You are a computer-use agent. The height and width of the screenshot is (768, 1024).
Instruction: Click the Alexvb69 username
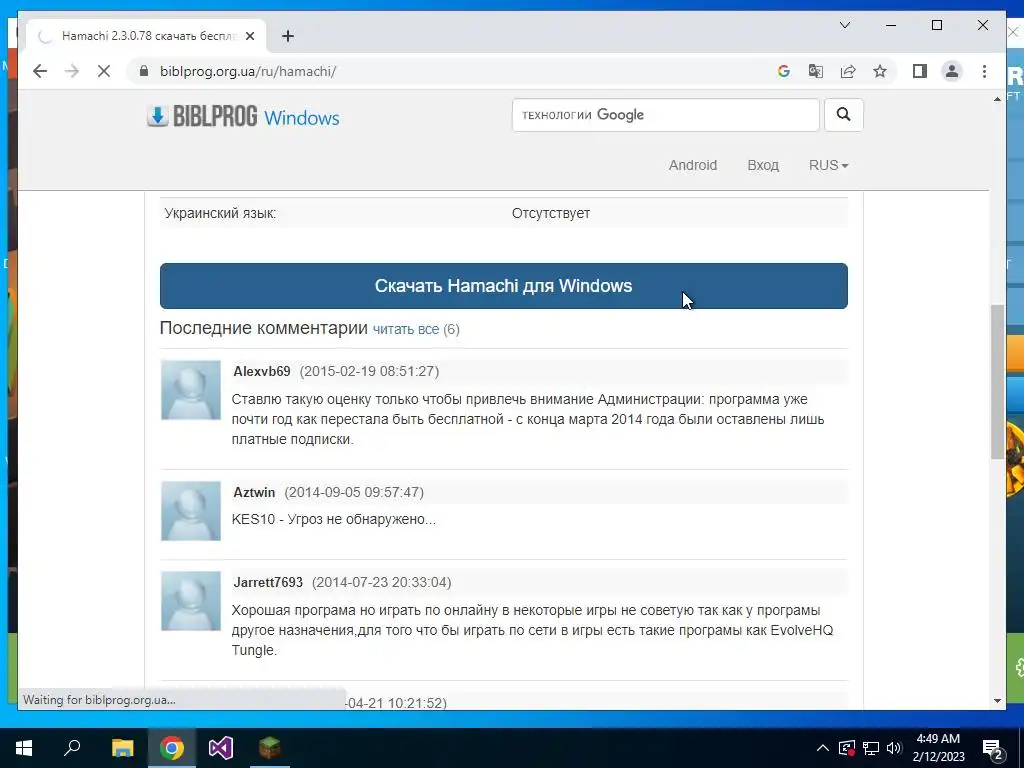[x=262, y=371]
